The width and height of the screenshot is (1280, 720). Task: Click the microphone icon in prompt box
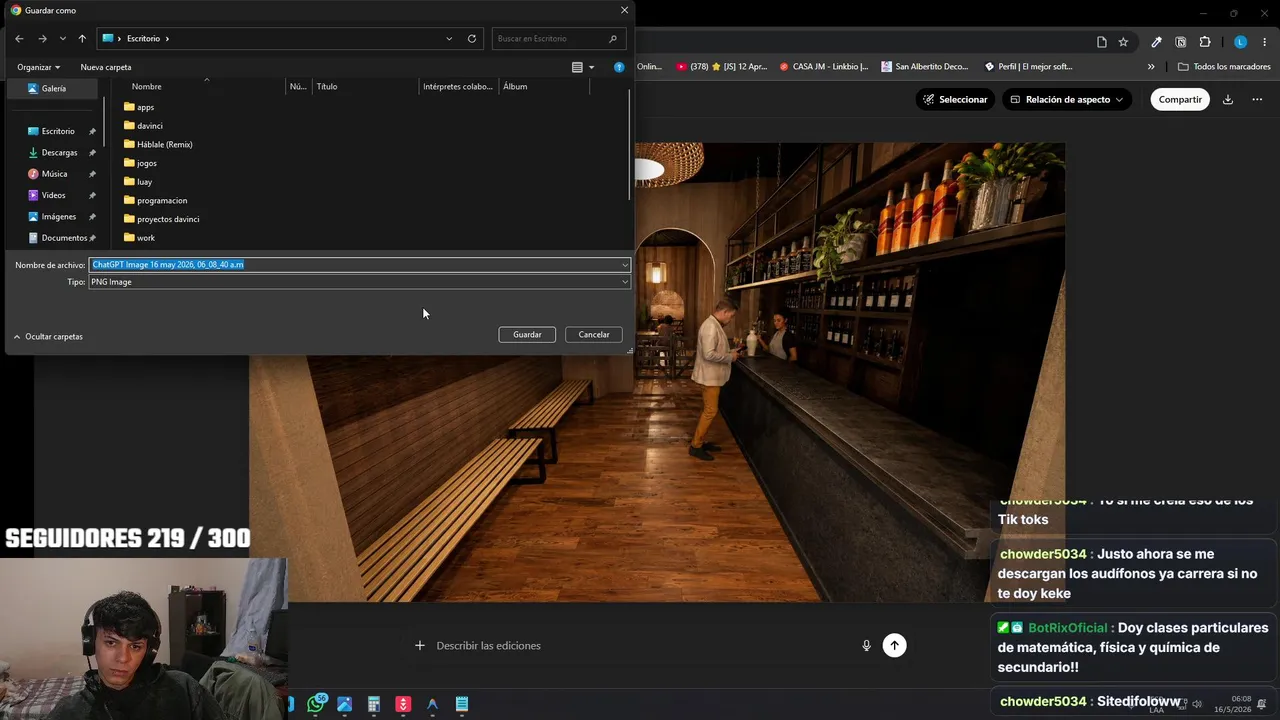(866, 646)
